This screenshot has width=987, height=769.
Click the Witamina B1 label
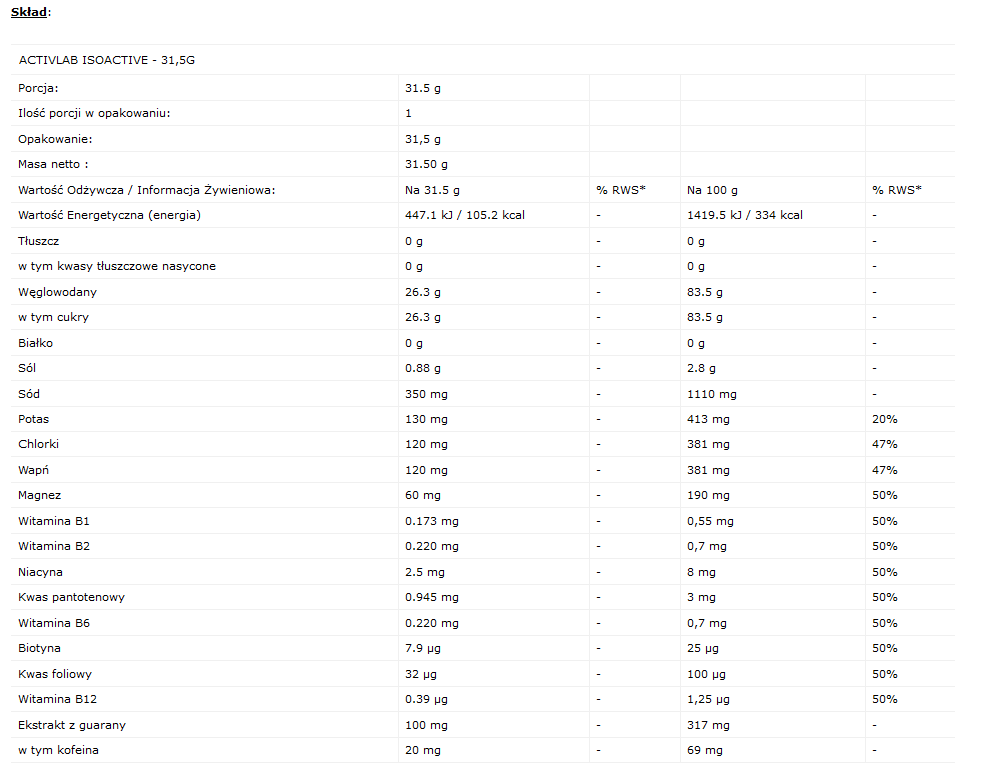pyautogui.click(x=54, y=521)
